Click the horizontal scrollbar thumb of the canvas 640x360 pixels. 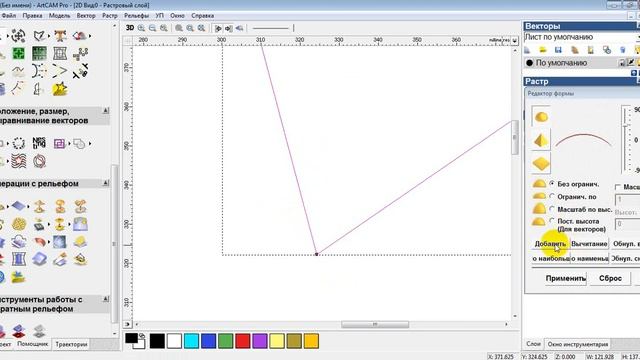(375, 324)
